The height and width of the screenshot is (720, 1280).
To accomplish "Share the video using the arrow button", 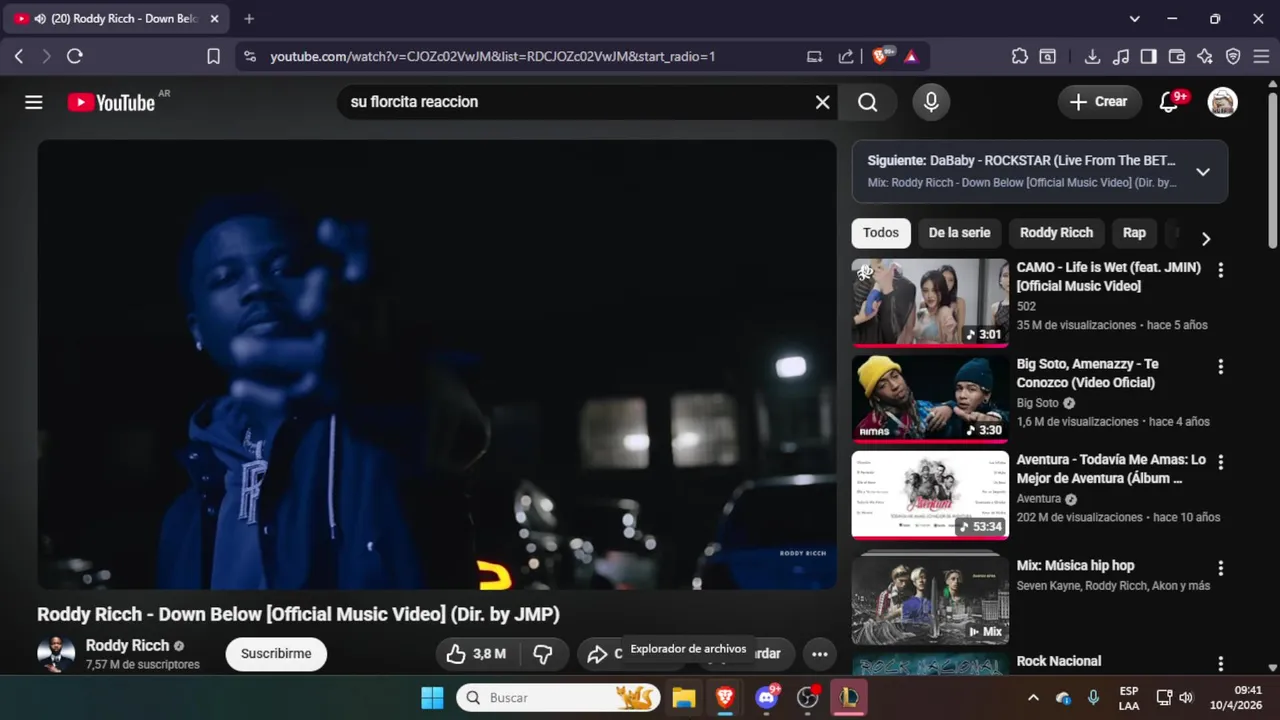I will tap(600, 654).
